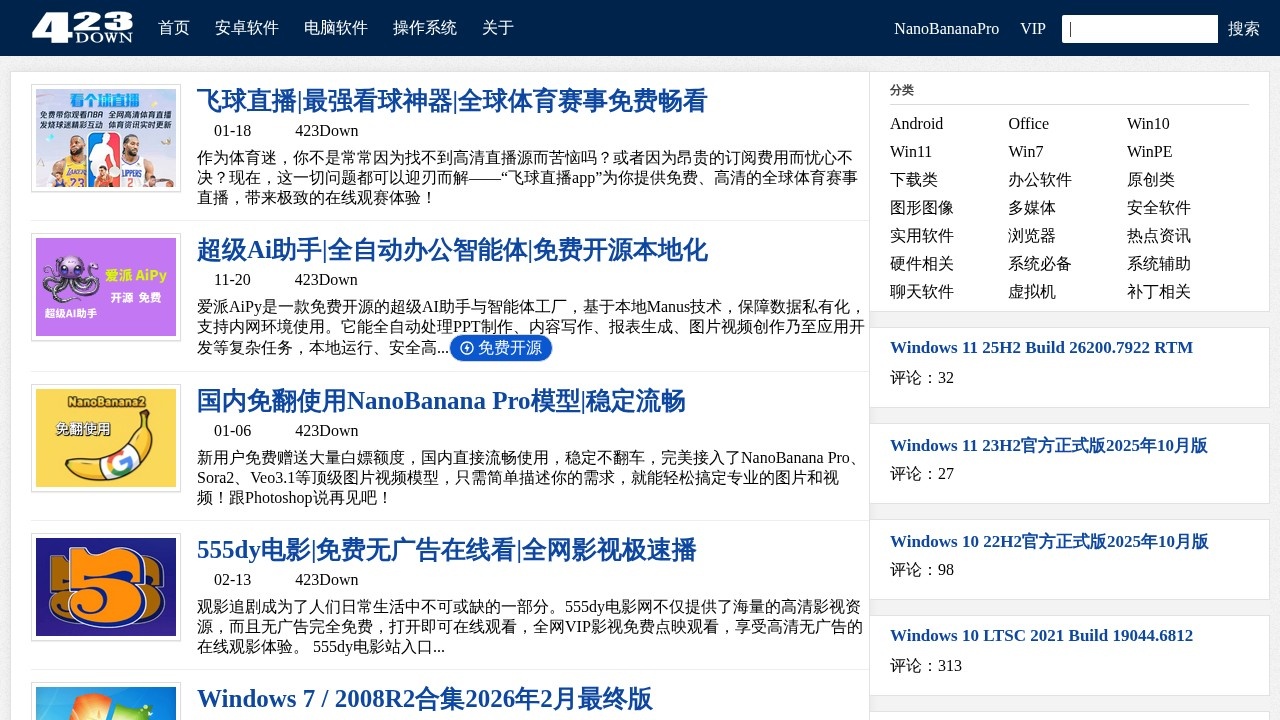Open the 关于 page

point(498,28)
